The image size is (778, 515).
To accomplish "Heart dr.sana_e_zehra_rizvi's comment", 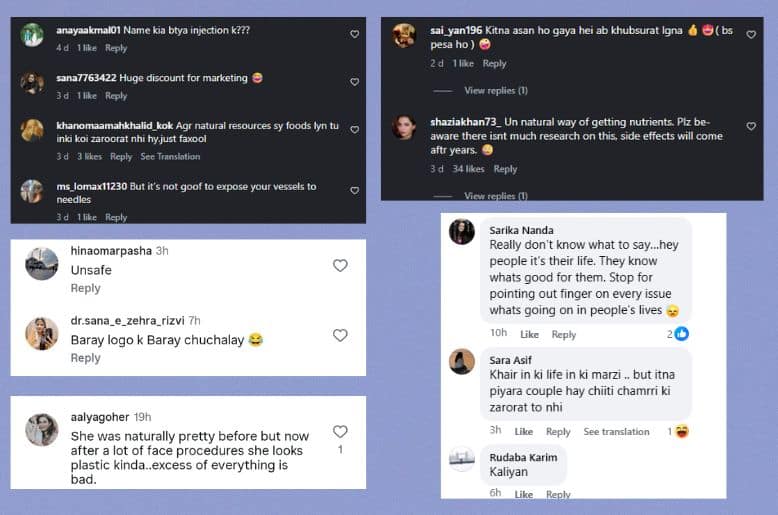I will click(340, 335).
